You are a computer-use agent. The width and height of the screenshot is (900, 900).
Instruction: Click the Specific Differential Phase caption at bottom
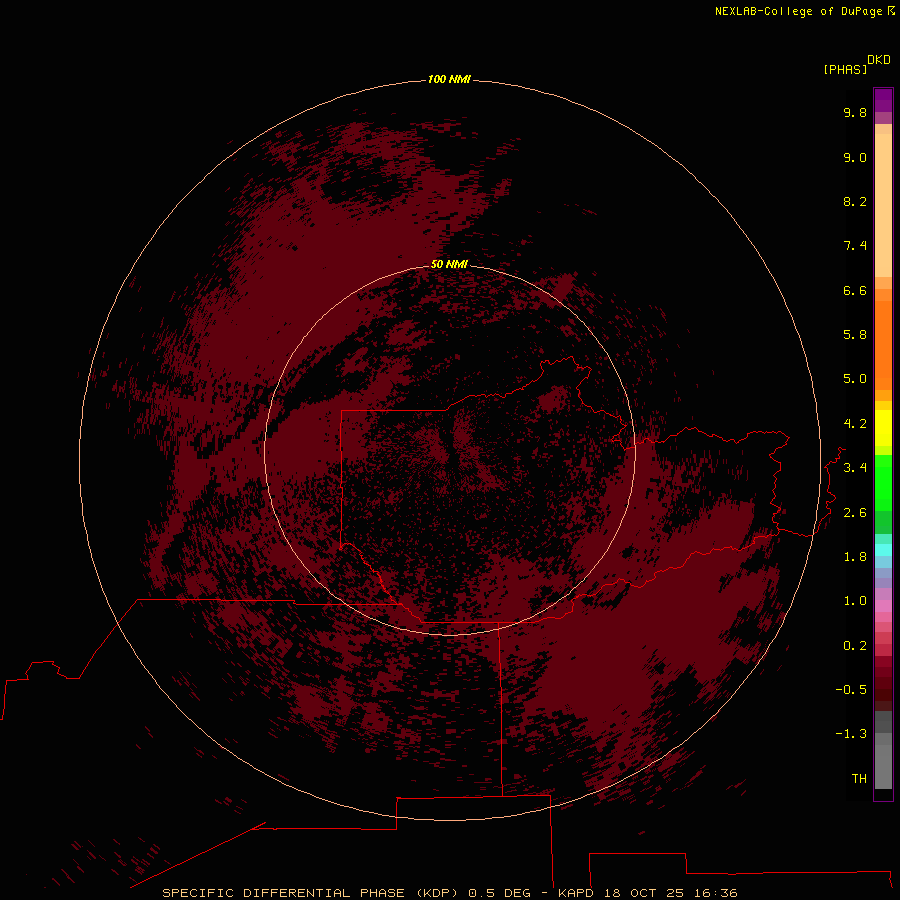pyautogui.click(x=449, y=893)
